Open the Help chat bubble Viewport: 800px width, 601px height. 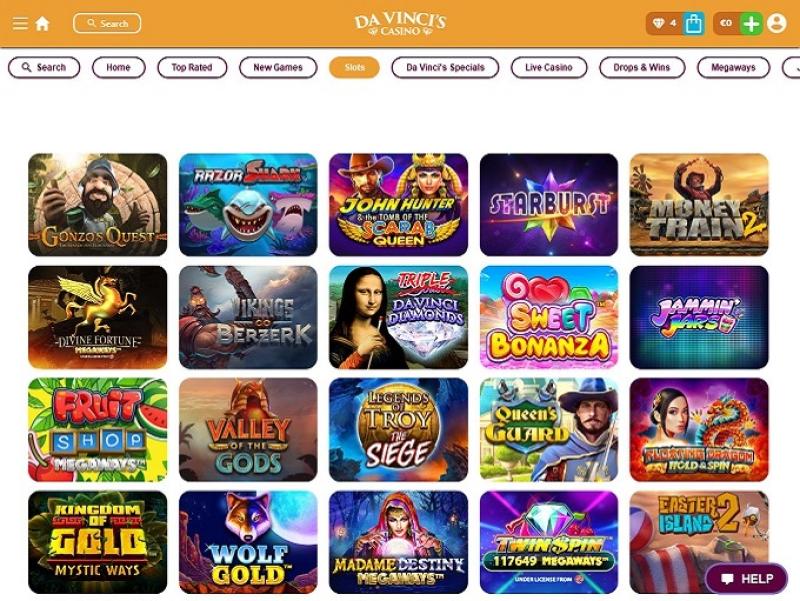point(746,579)
